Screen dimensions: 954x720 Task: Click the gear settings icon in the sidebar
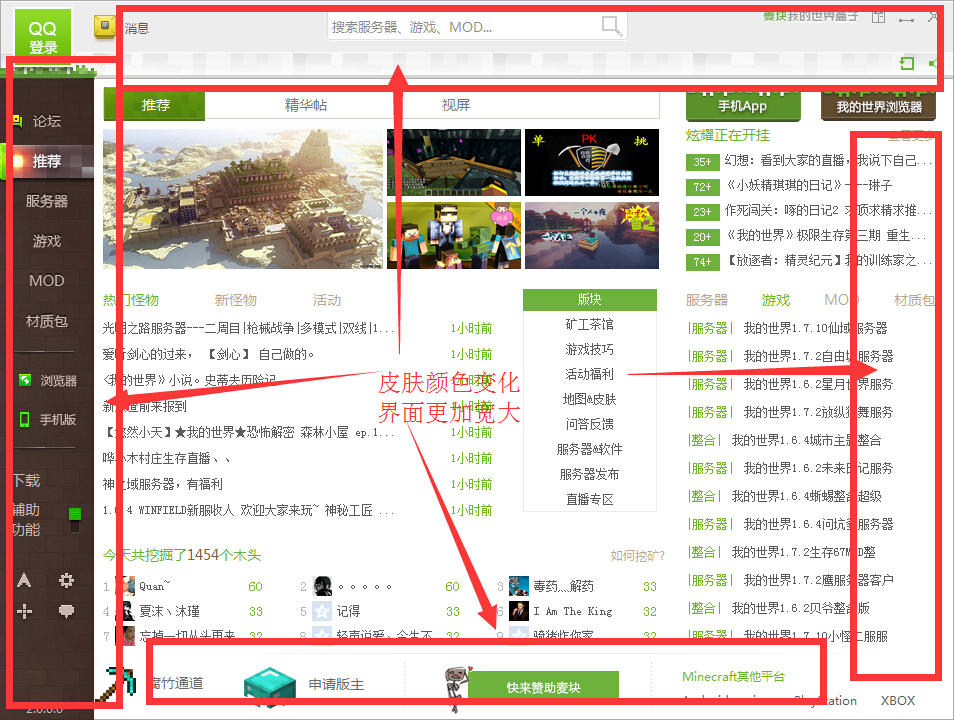click(x=65, y=581)
